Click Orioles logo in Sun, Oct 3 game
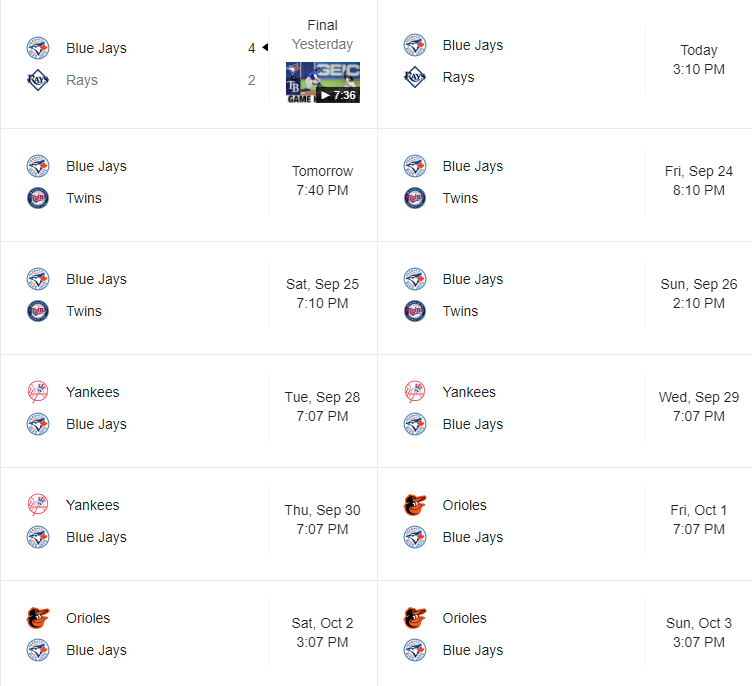Viewport: 752px width, 686px height. click(x=415, y=618)
